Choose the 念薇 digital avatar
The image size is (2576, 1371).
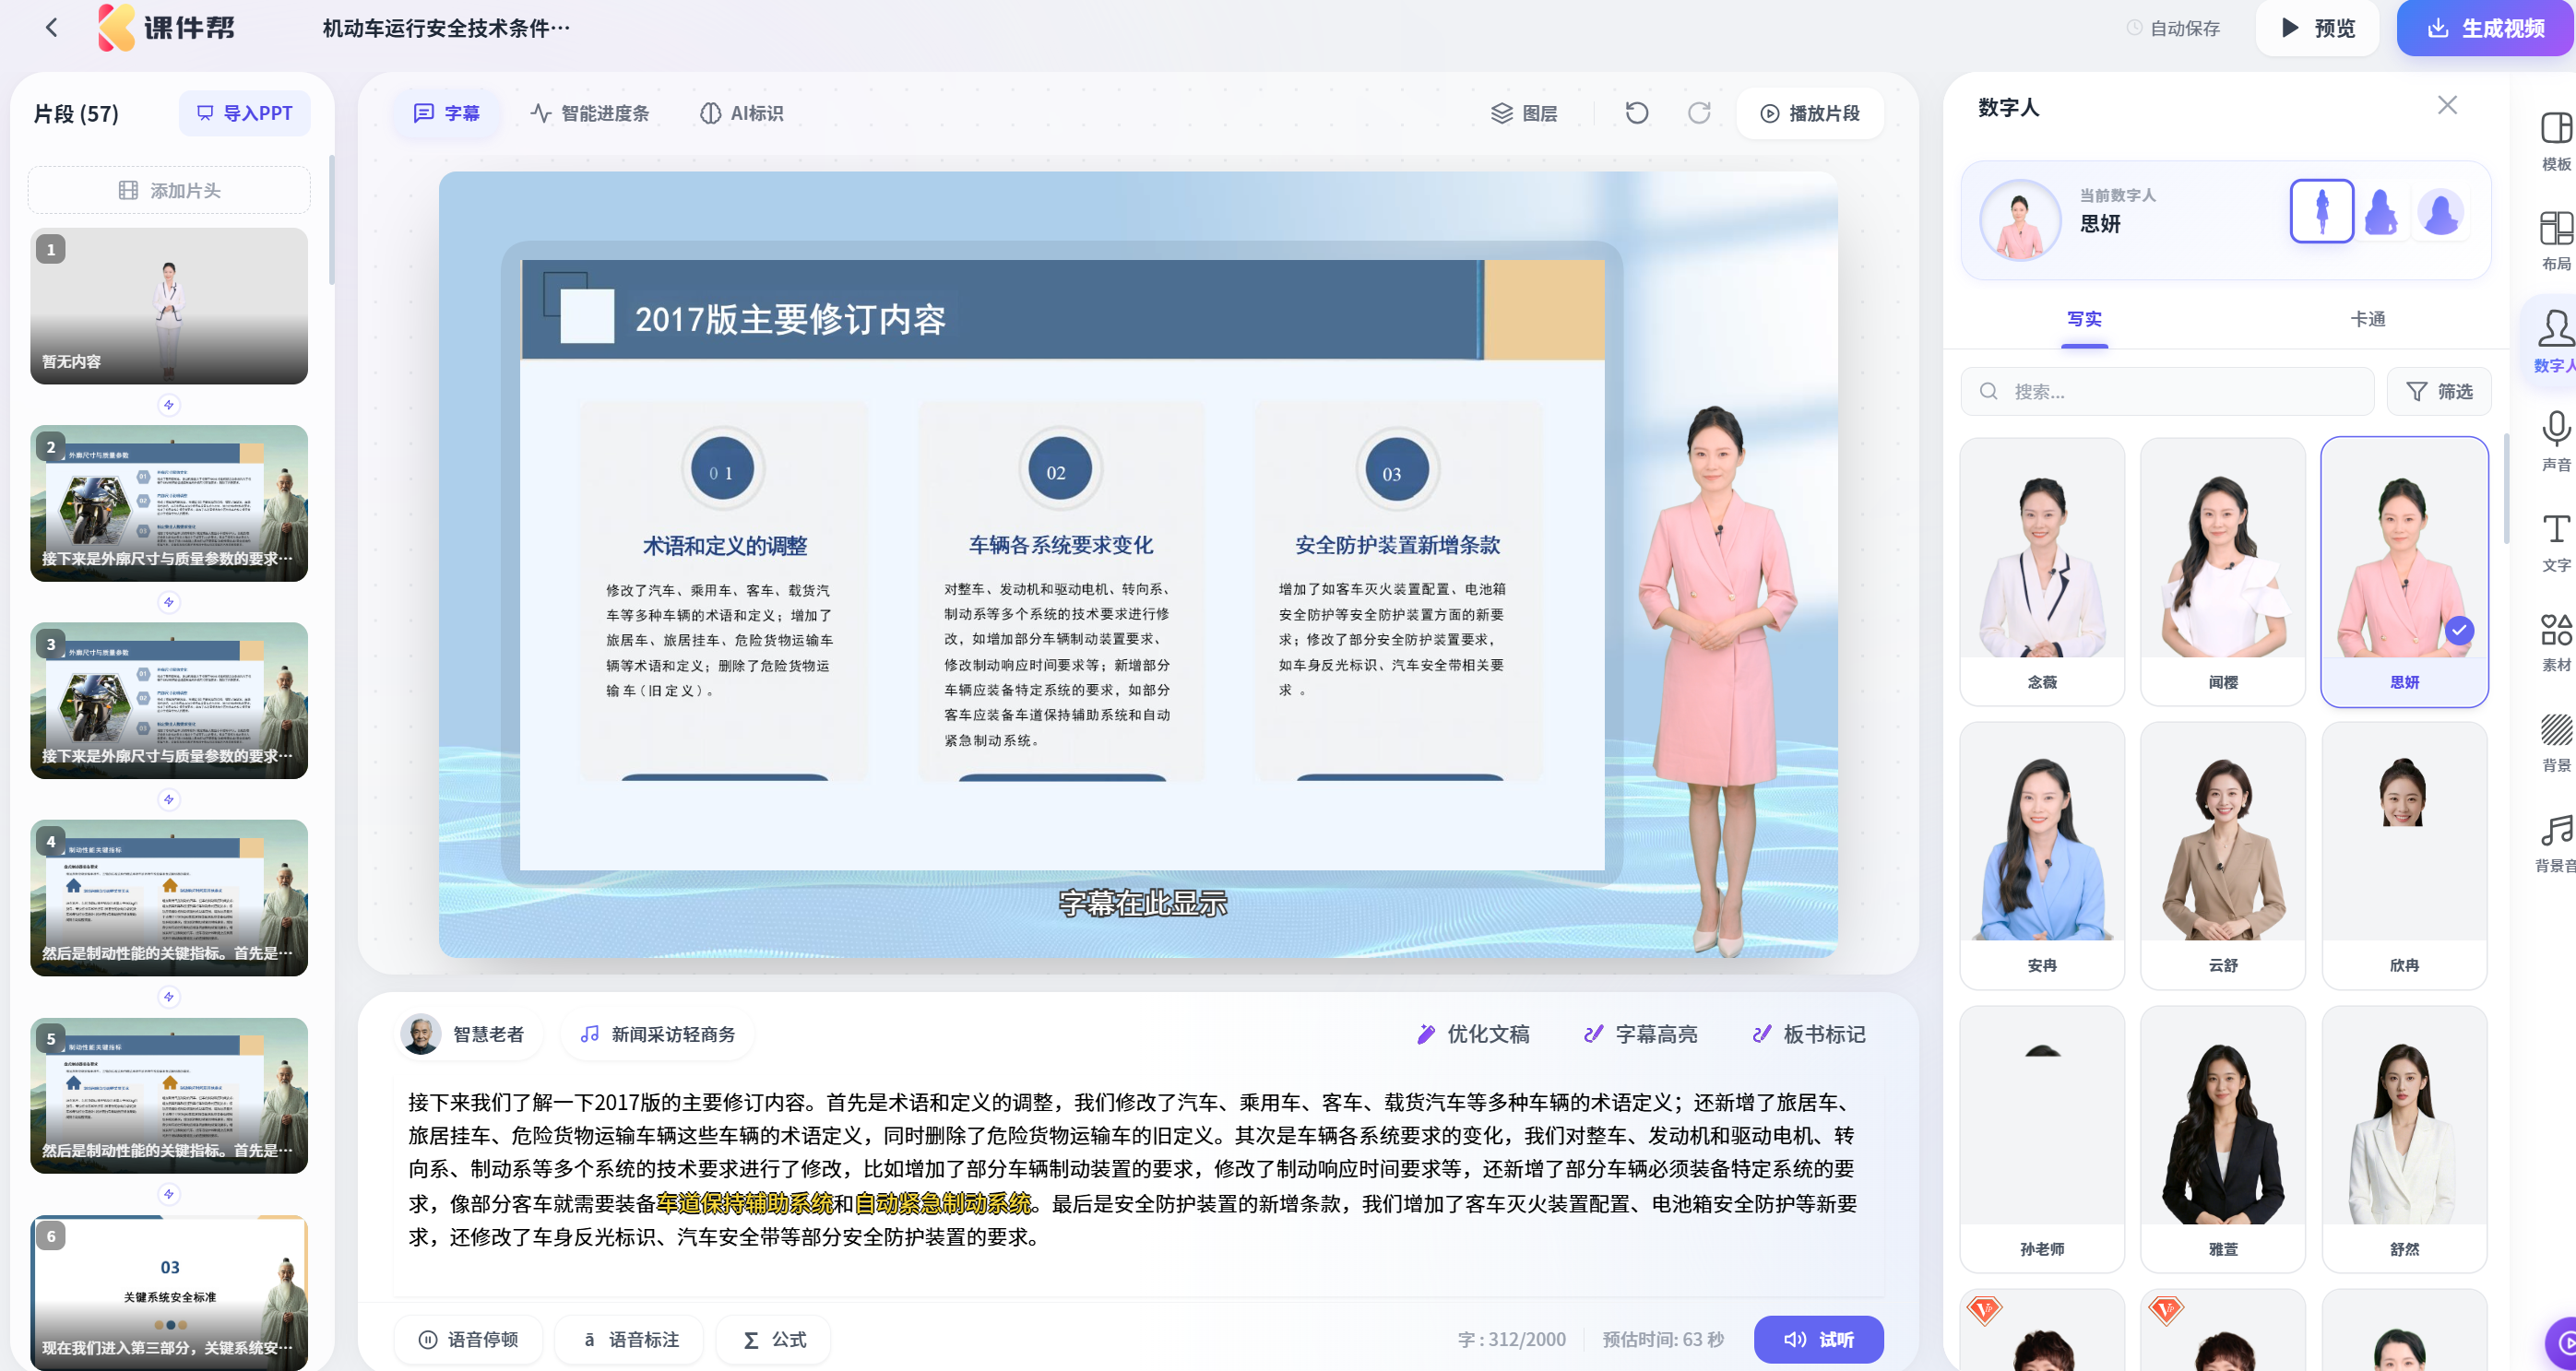[x=2042, y=571]
